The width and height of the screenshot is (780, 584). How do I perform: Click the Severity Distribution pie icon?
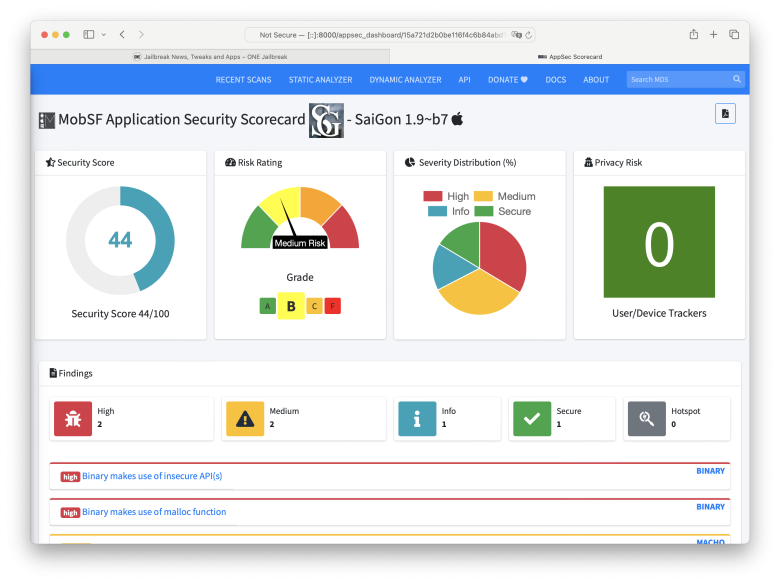click(x=410, y=162)
